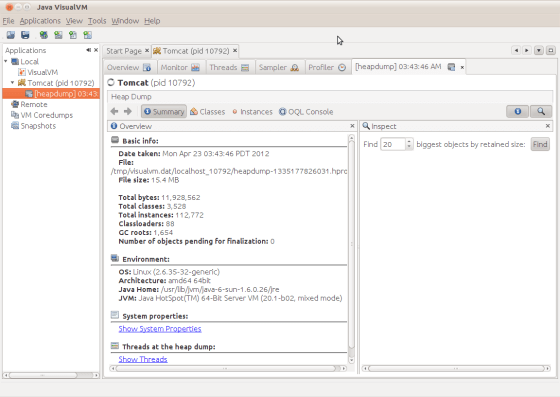Click the Inspect panel horizontal scrollbar
The height and width of the screenshot is (397, 560).
pos(456,368)
